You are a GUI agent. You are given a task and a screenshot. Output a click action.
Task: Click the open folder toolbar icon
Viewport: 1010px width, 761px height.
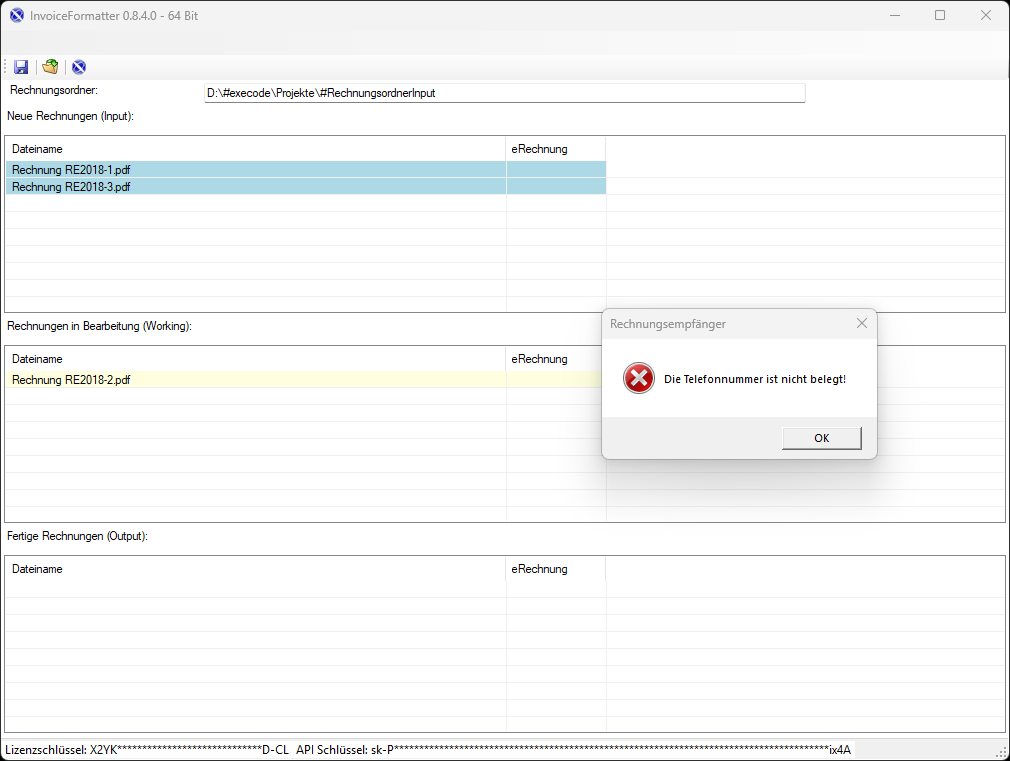50,67
